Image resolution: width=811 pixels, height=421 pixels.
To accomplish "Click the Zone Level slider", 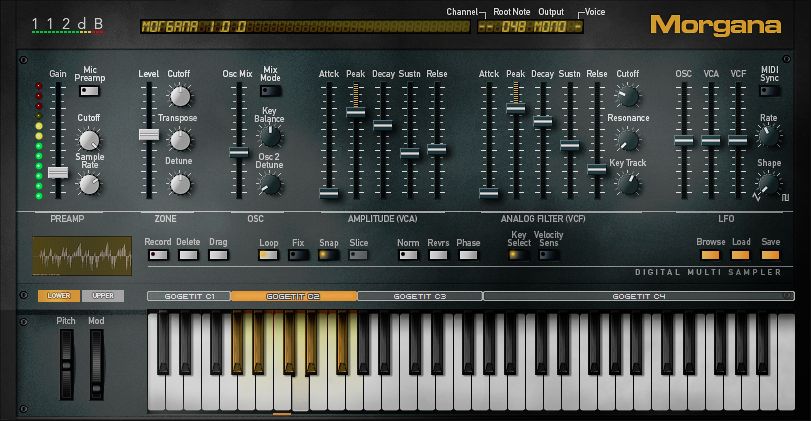I will [x=149, y=134].
